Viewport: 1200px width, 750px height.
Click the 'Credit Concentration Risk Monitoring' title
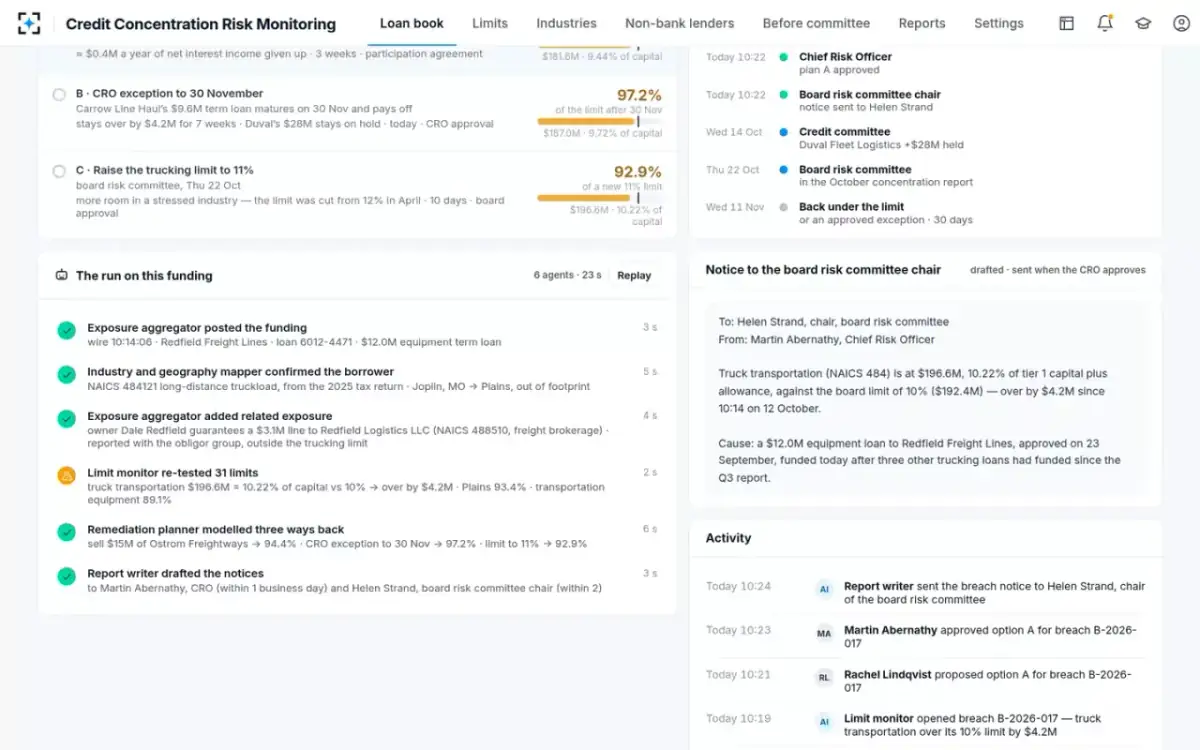coord(201,24)
